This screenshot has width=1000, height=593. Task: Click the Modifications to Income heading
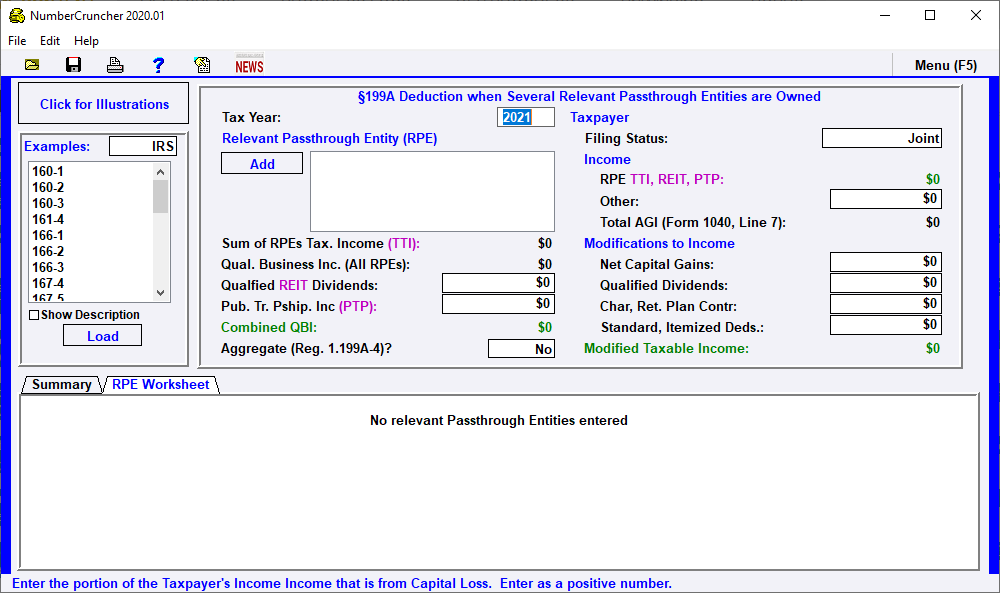pos(659,244)
